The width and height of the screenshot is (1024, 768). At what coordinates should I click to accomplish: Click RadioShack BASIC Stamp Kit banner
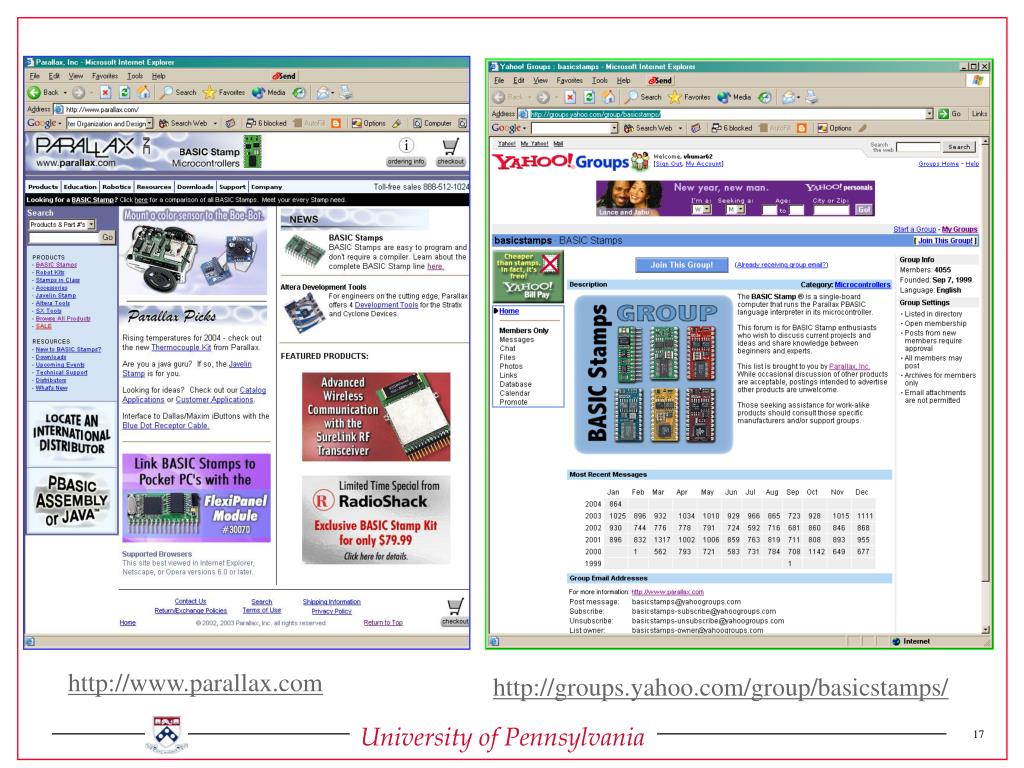pyautogui.click(x=376, y=520)
